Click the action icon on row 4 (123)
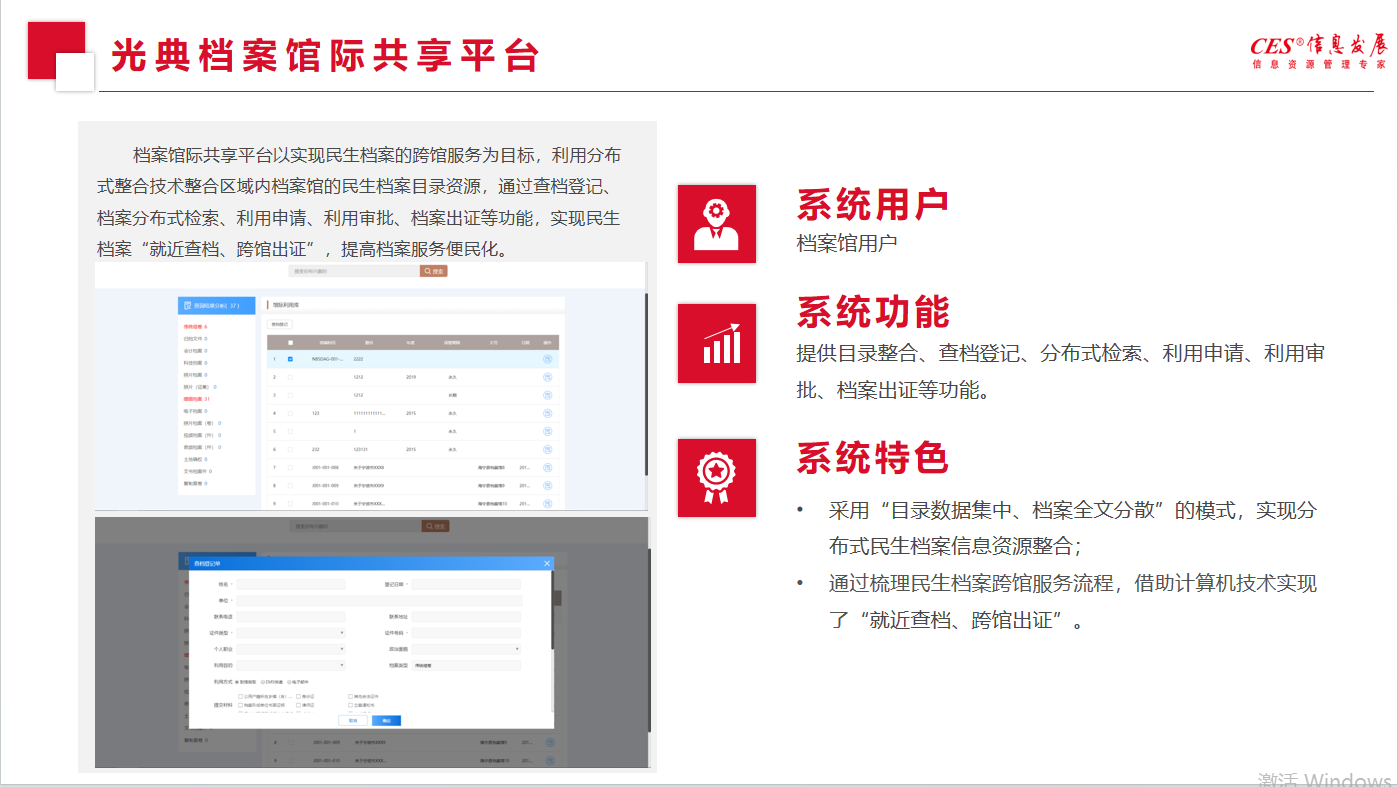The image size is (1398, 787). (x=548, y=413)
